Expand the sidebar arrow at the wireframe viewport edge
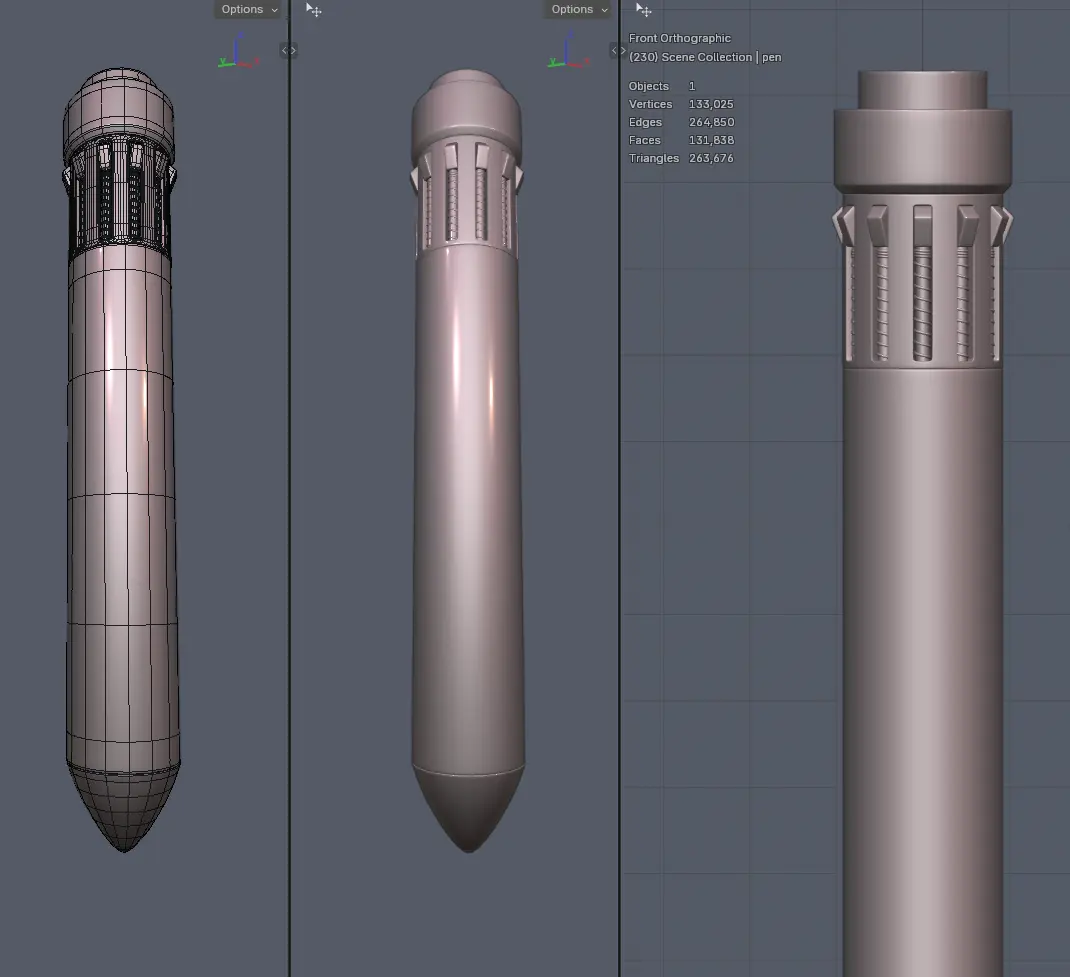1070x977 pixels. [288, 50]
